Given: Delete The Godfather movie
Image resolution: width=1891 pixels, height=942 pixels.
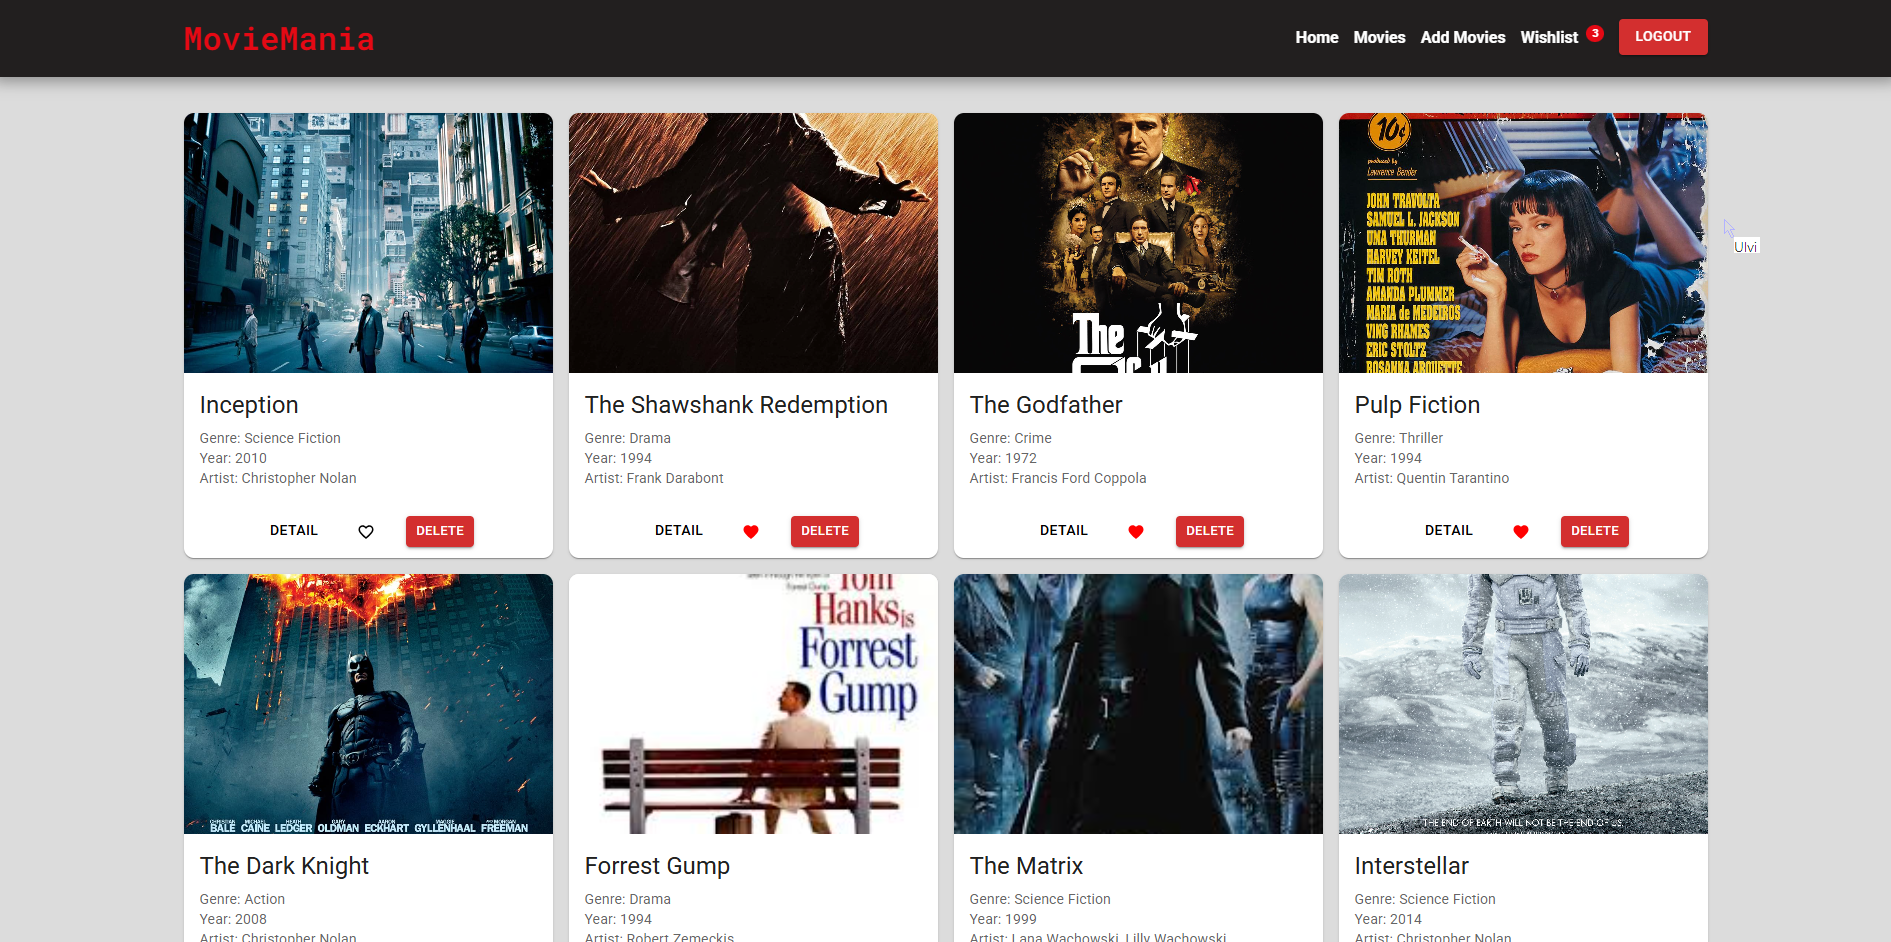Looking at the screenshot, I should [1210, 531].
